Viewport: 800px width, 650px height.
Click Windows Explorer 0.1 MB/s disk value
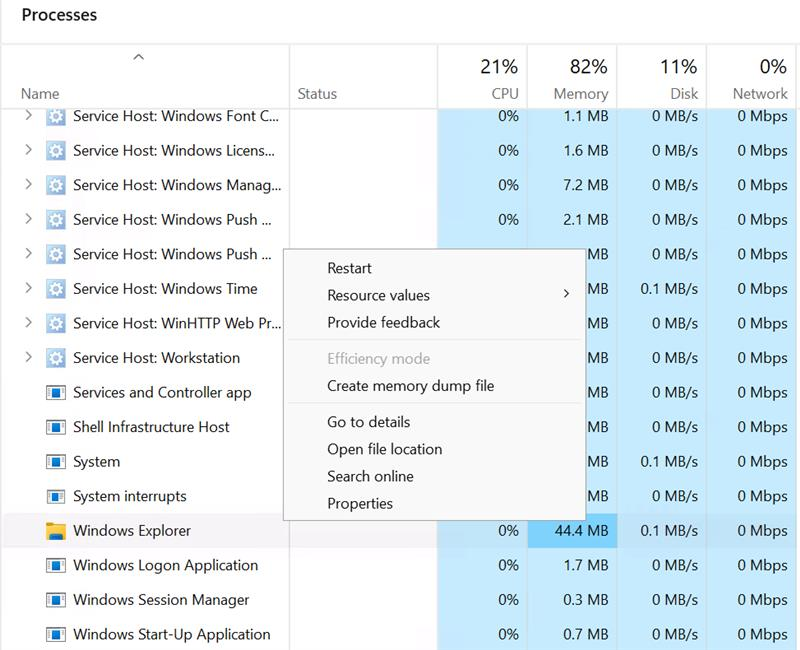669,531
